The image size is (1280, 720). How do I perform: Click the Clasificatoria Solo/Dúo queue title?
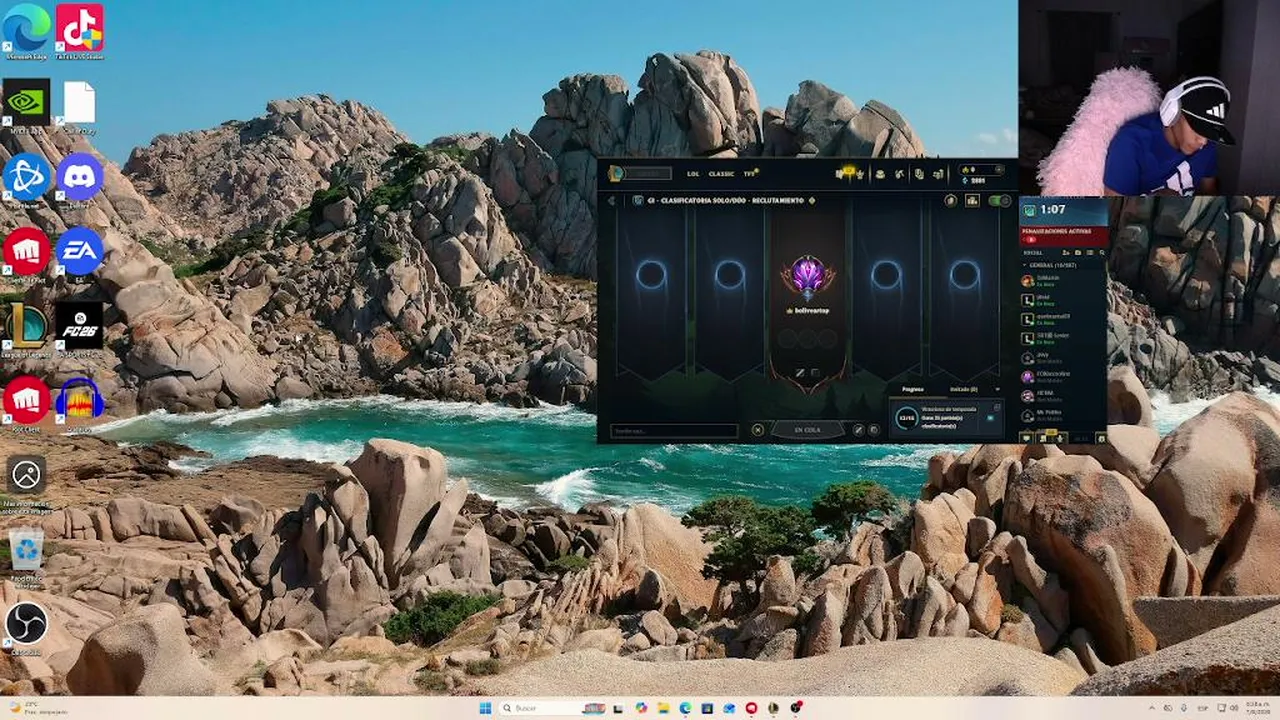[x=725, y=200]
